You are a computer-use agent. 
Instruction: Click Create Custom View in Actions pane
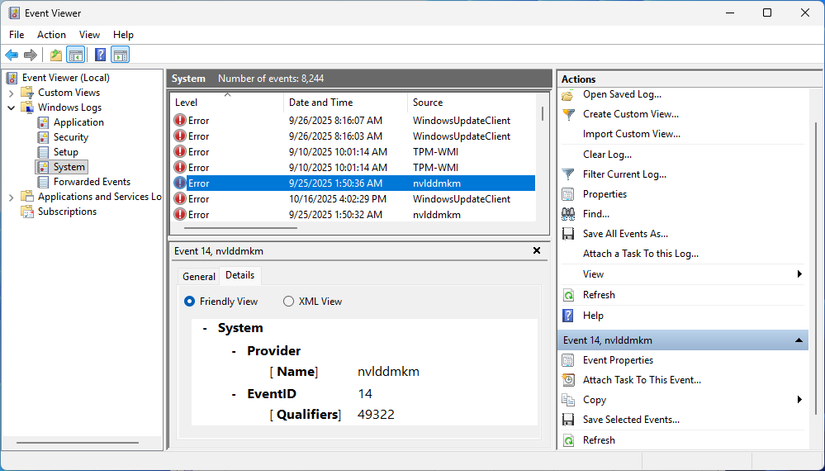pos(630,114)
